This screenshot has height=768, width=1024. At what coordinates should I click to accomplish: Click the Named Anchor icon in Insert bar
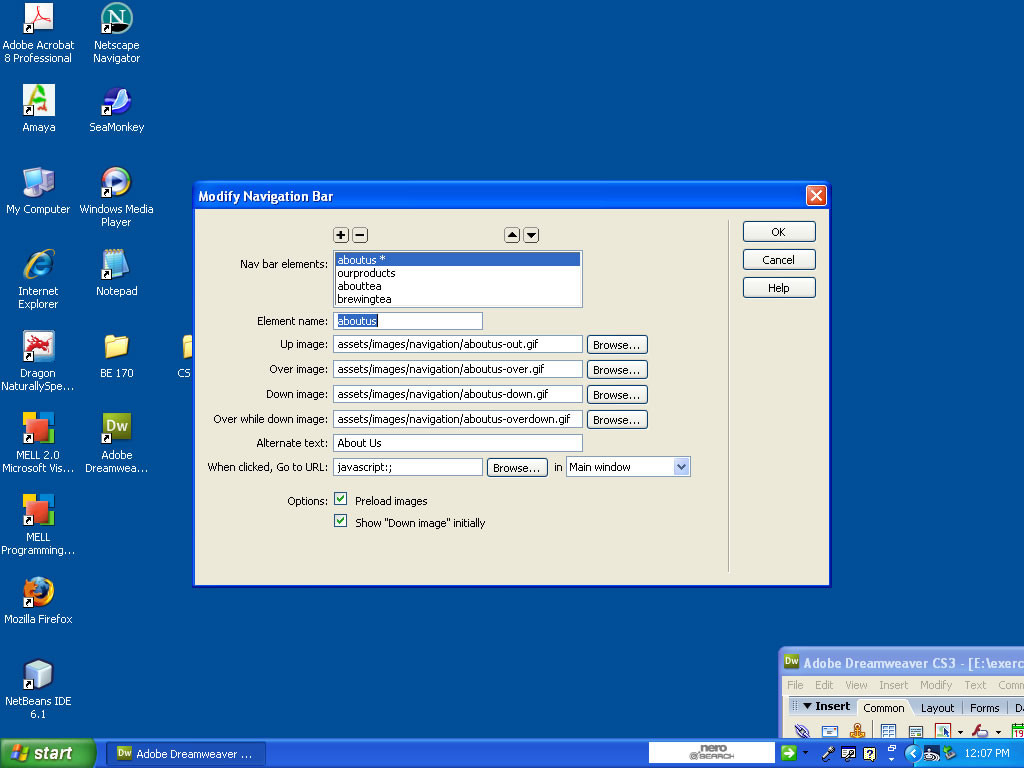[x=857, y=732]
